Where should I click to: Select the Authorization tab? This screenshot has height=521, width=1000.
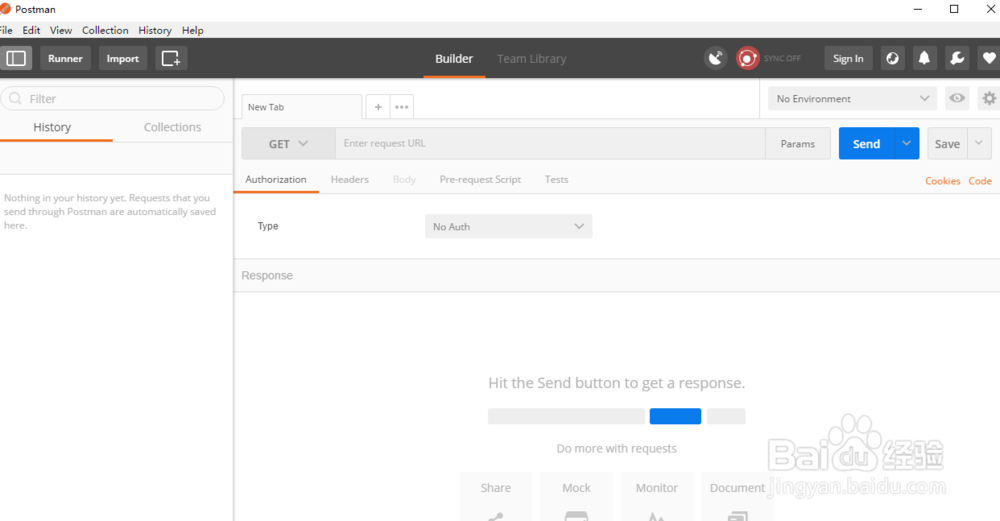276,180
